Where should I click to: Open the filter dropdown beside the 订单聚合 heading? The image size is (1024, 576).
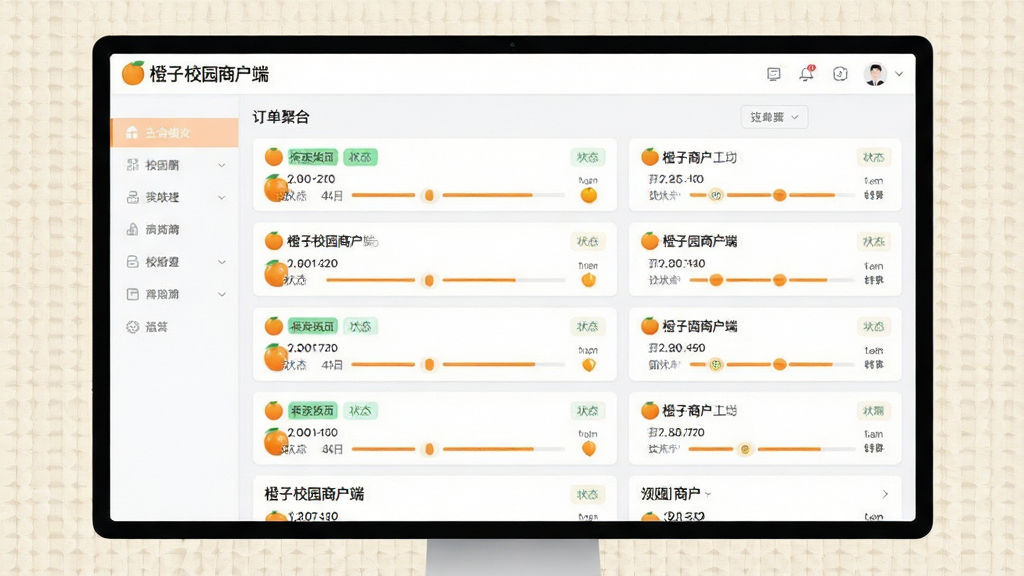[775, 117]
